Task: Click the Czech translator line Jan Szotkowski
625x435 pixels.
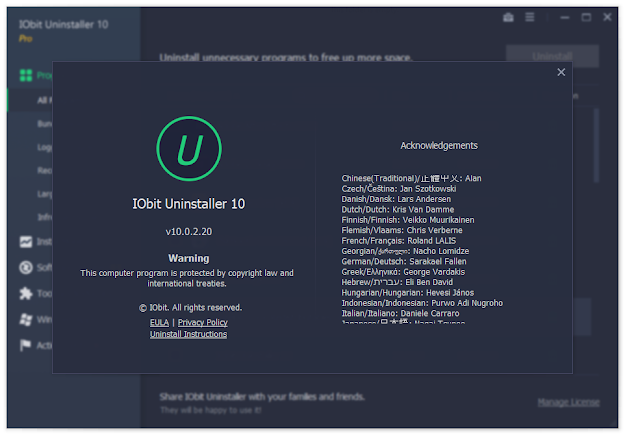Action: click(x=399, y=189)
